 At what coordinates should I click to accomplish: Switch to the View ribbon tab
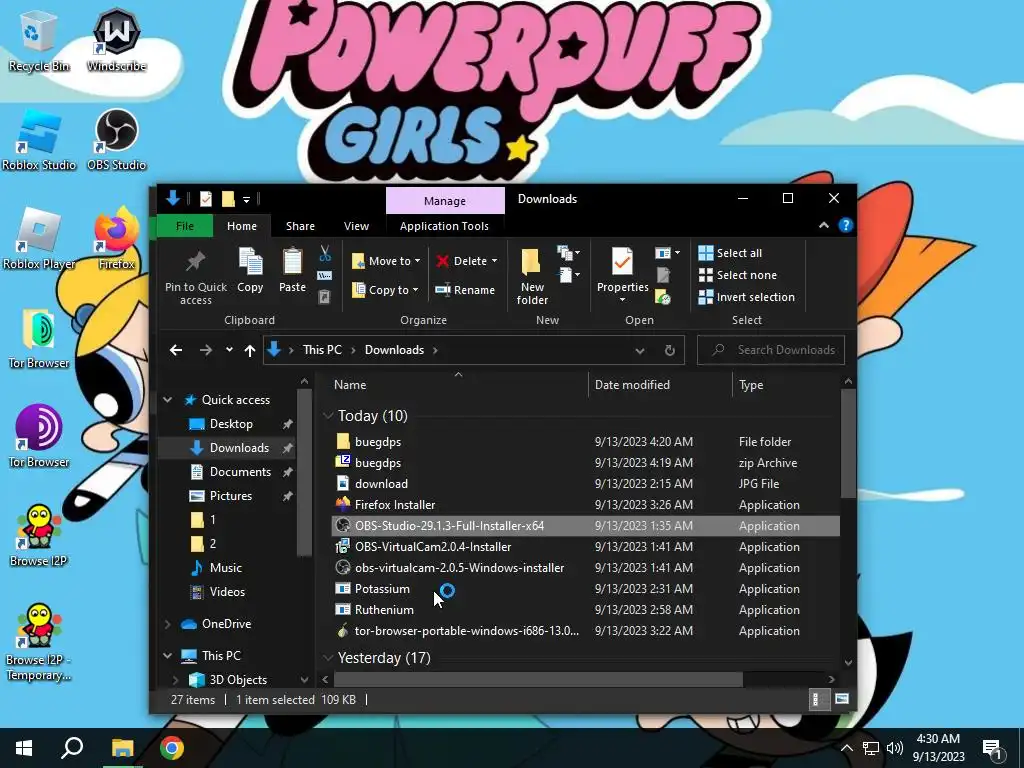[357, 226]
